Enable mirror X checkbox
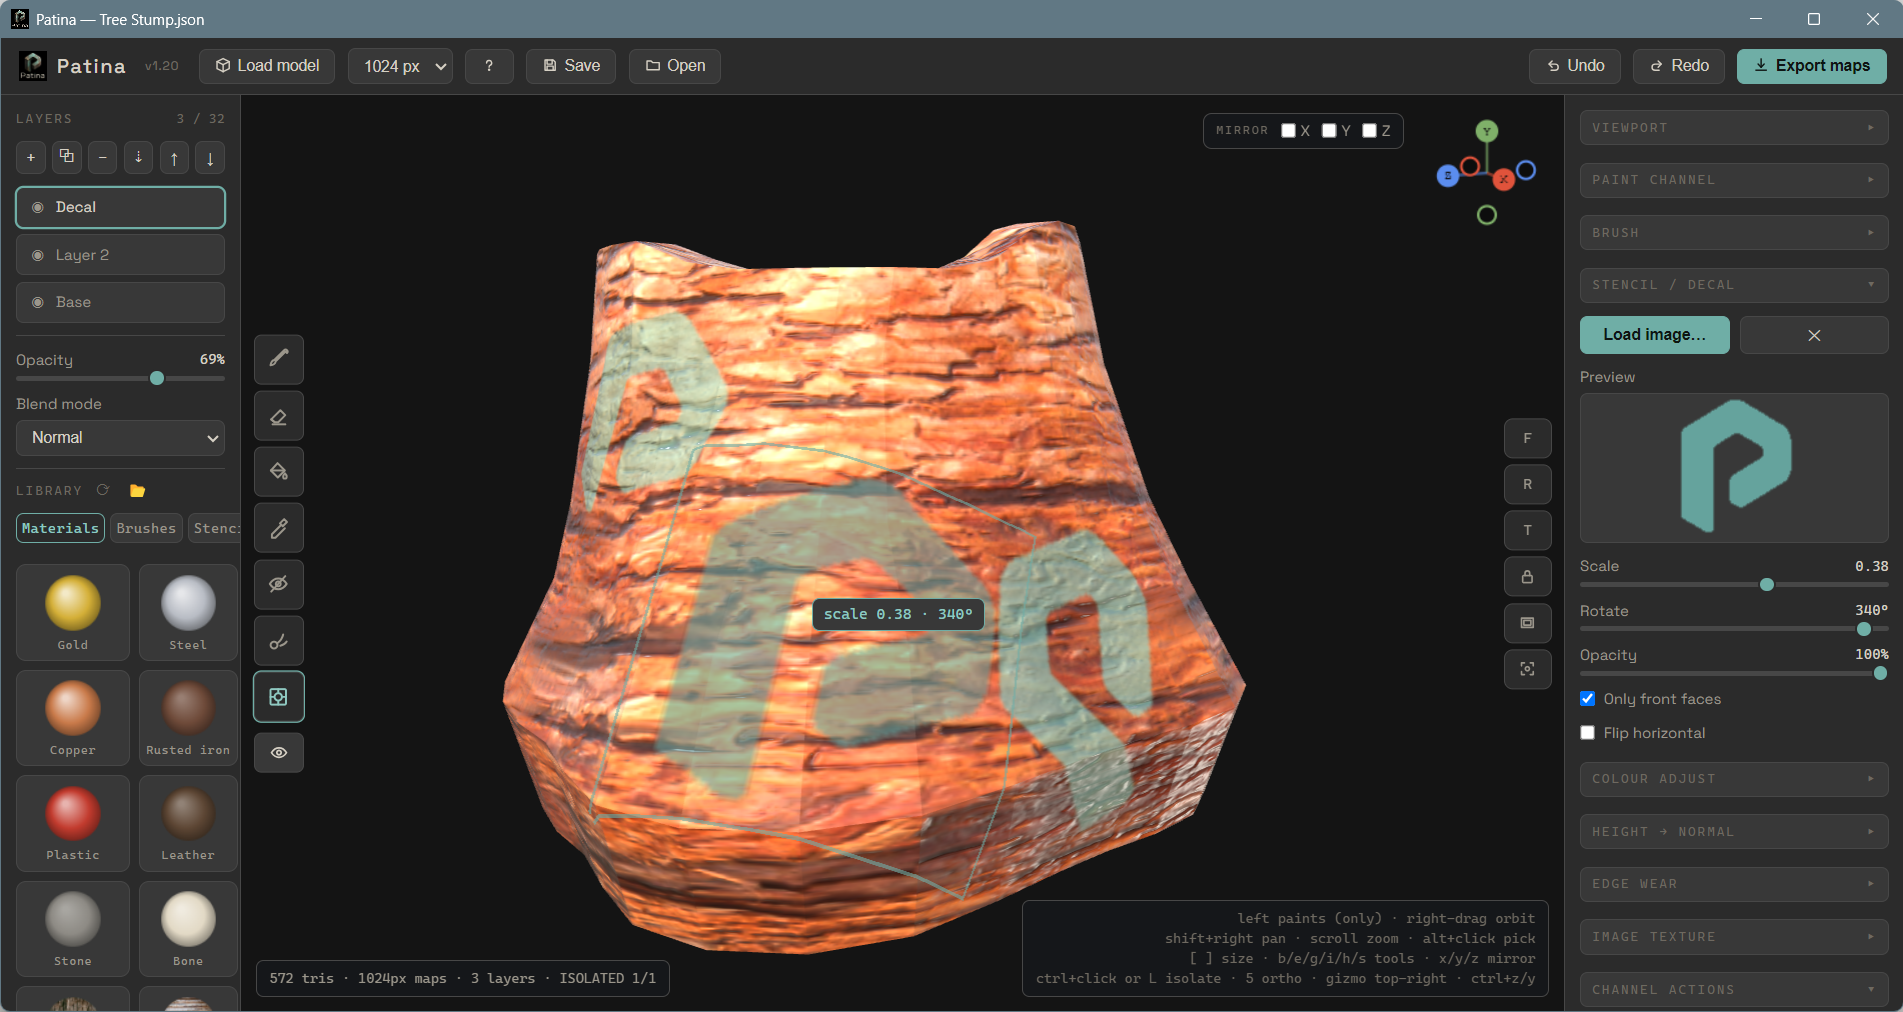1903x1012 pixels. (x=1288, y=131)
